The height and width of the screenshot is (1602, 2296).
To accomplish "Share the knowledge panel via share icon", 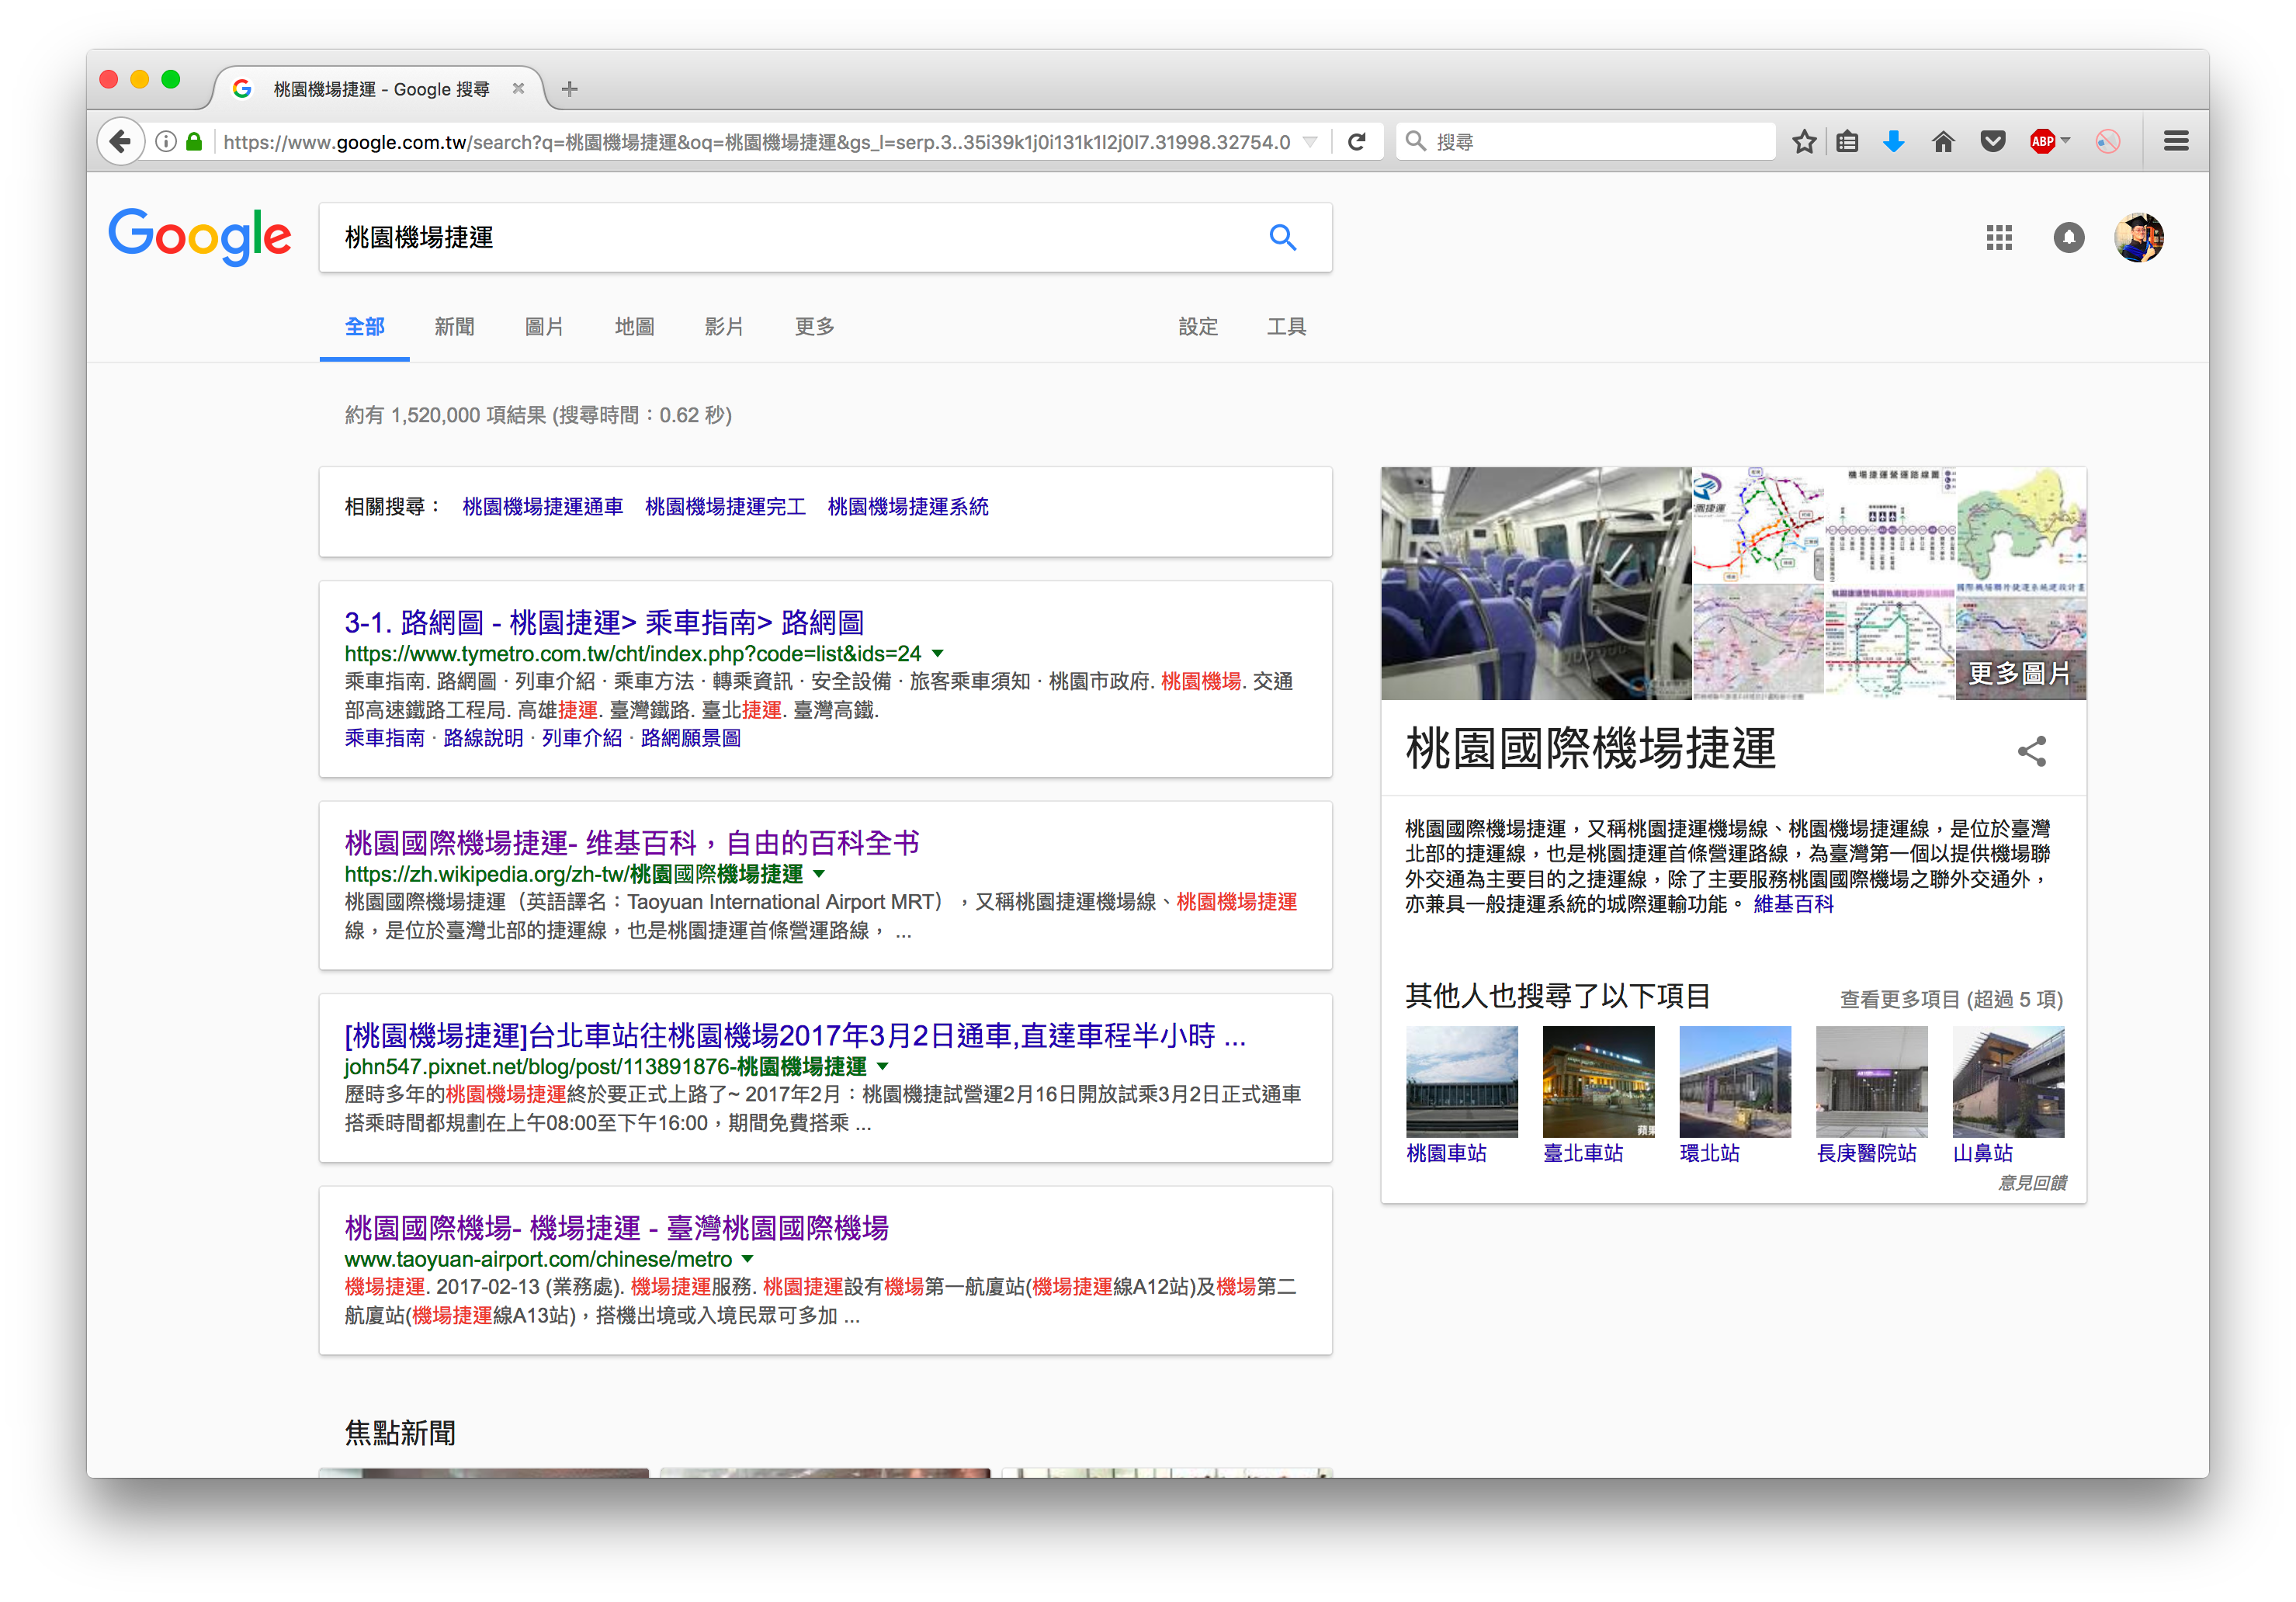I will [x=2031, y=751].
